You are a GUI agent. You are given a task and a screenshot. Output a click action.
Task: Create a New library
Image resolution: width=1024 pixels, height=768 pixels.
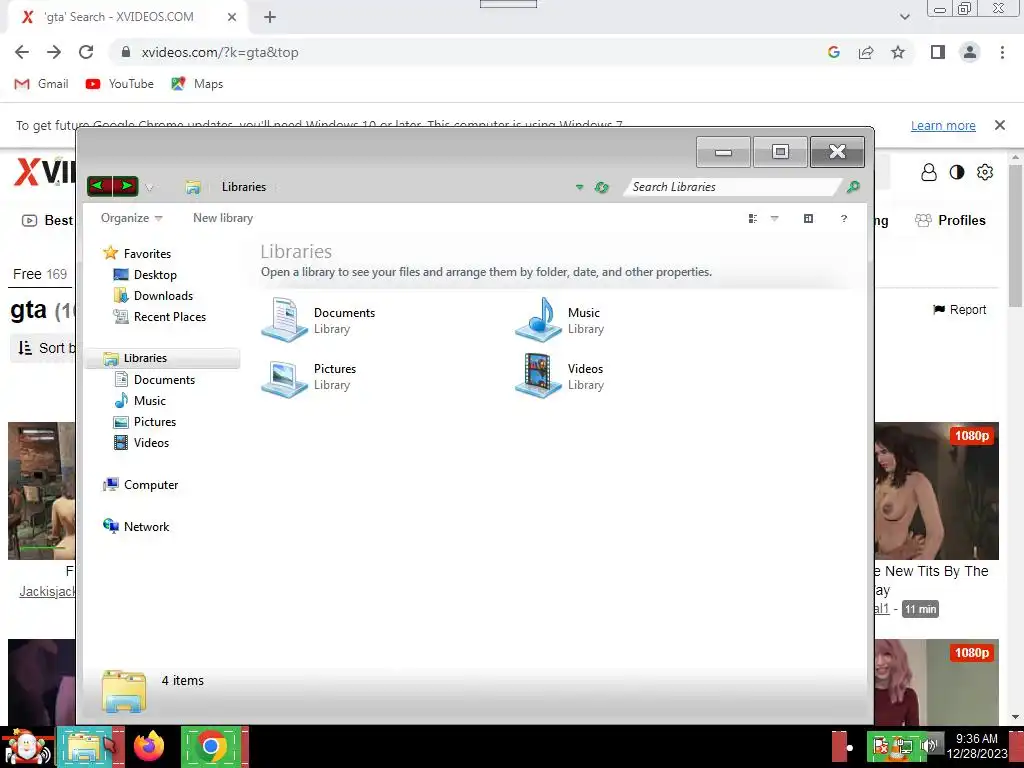click(x=223, y=218)
